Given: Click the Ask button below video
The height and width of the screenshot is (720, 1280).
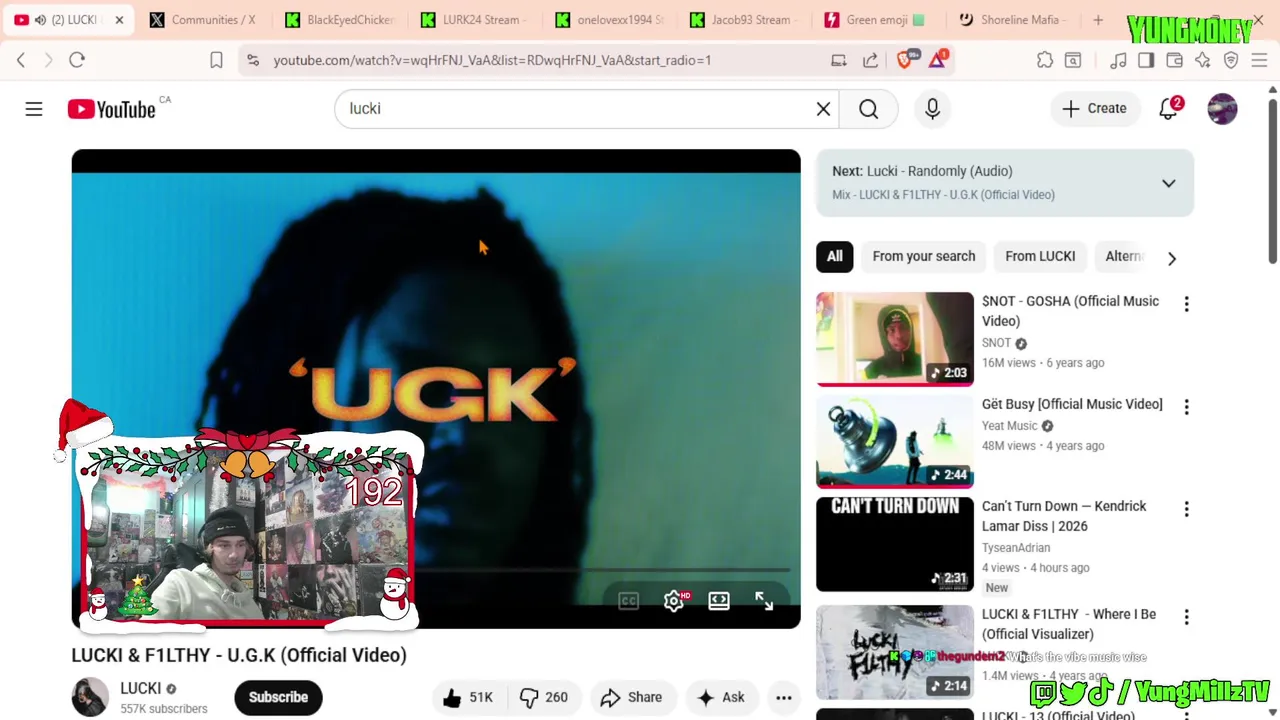Looking at the screenshot, I should click(721, 697).
